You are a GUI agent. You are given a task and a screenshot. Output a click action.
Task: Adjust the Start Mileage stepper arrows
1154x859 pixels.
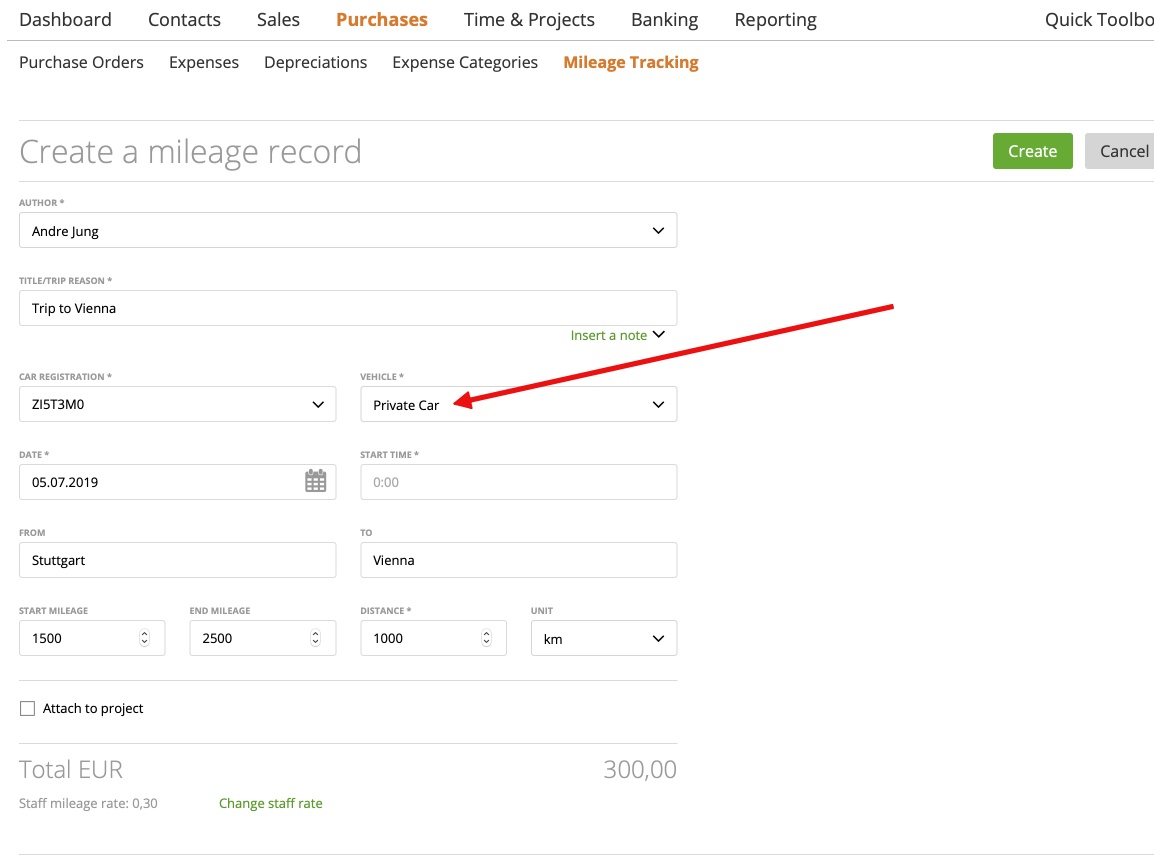pyautogui.click(x=144, y=638)
